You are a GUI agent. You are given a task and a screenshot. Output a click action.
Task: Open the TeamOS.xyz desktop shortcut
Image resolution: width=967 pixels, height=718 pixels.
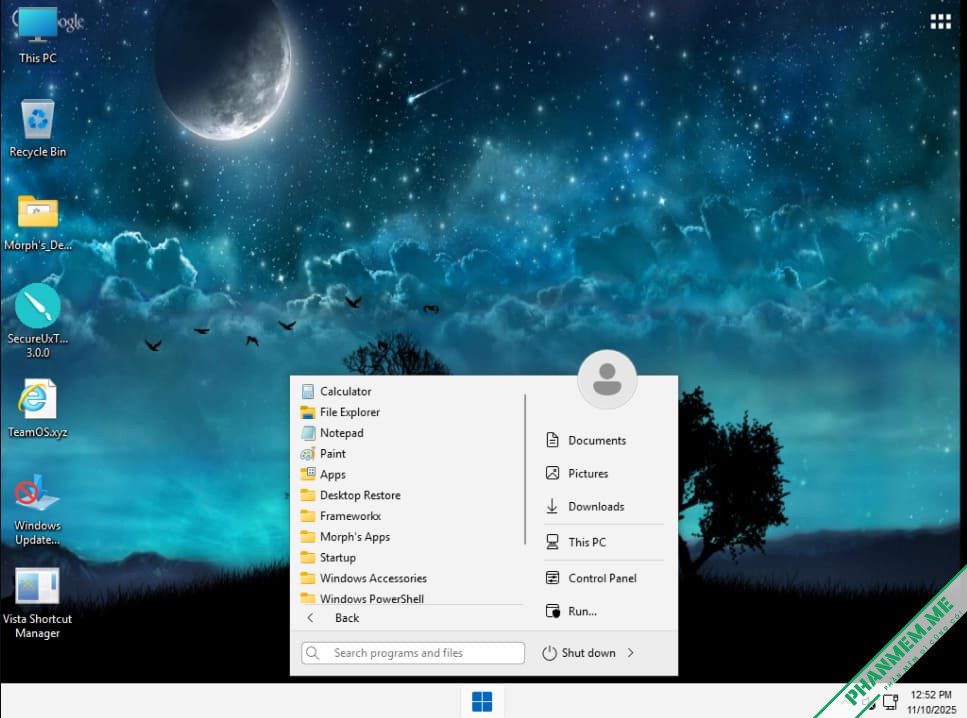click(38, 408)
